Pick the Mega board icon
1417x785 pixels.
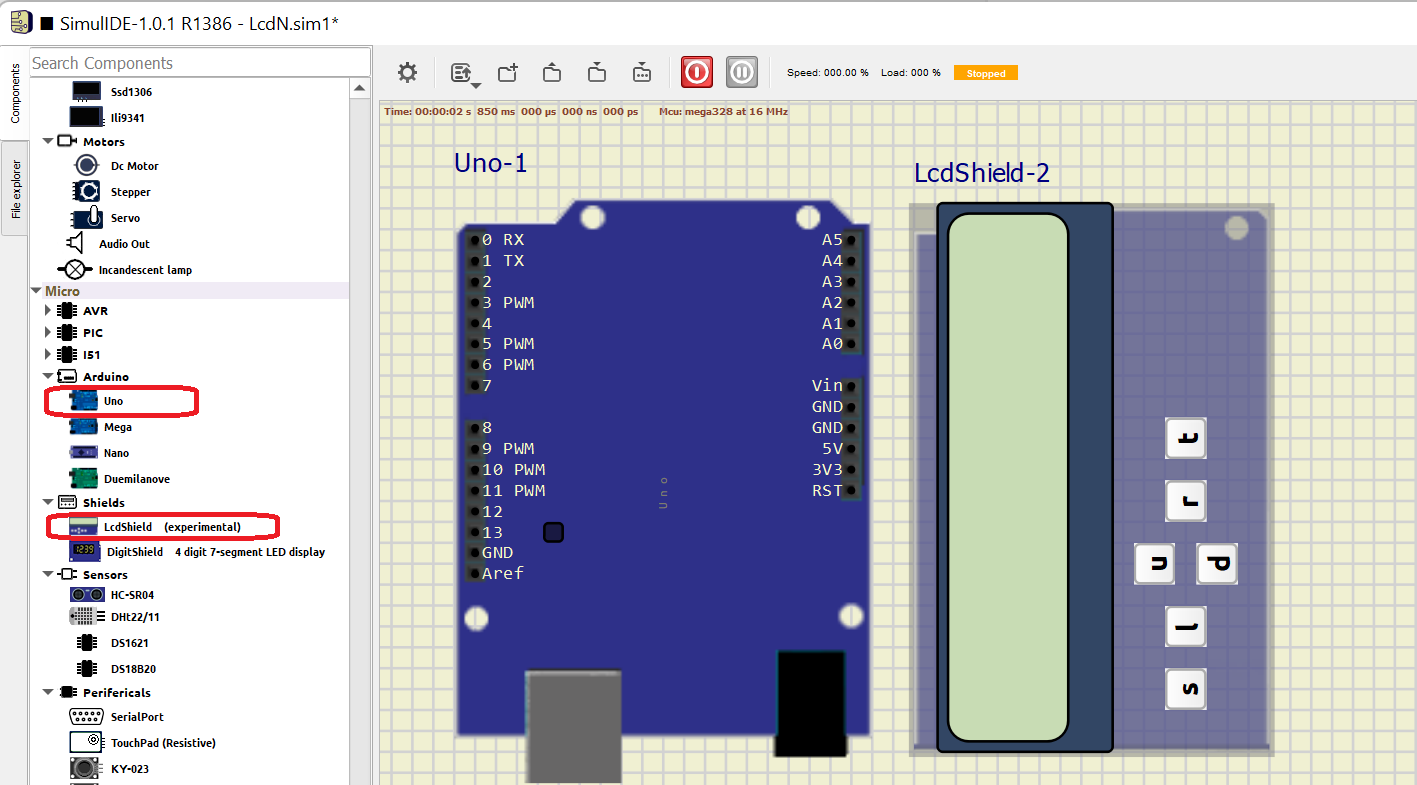[84, 427]
